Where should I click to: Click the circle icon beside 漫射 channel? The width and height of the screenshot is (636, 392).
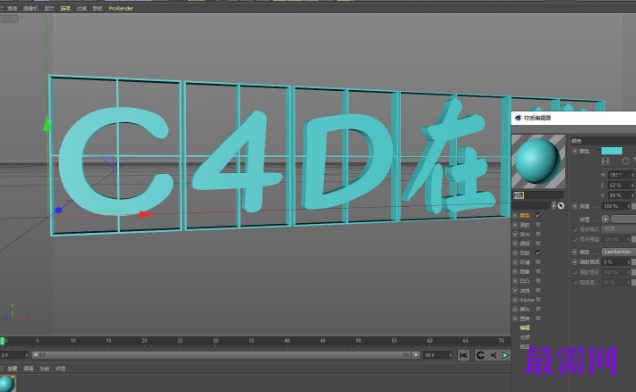515,225
